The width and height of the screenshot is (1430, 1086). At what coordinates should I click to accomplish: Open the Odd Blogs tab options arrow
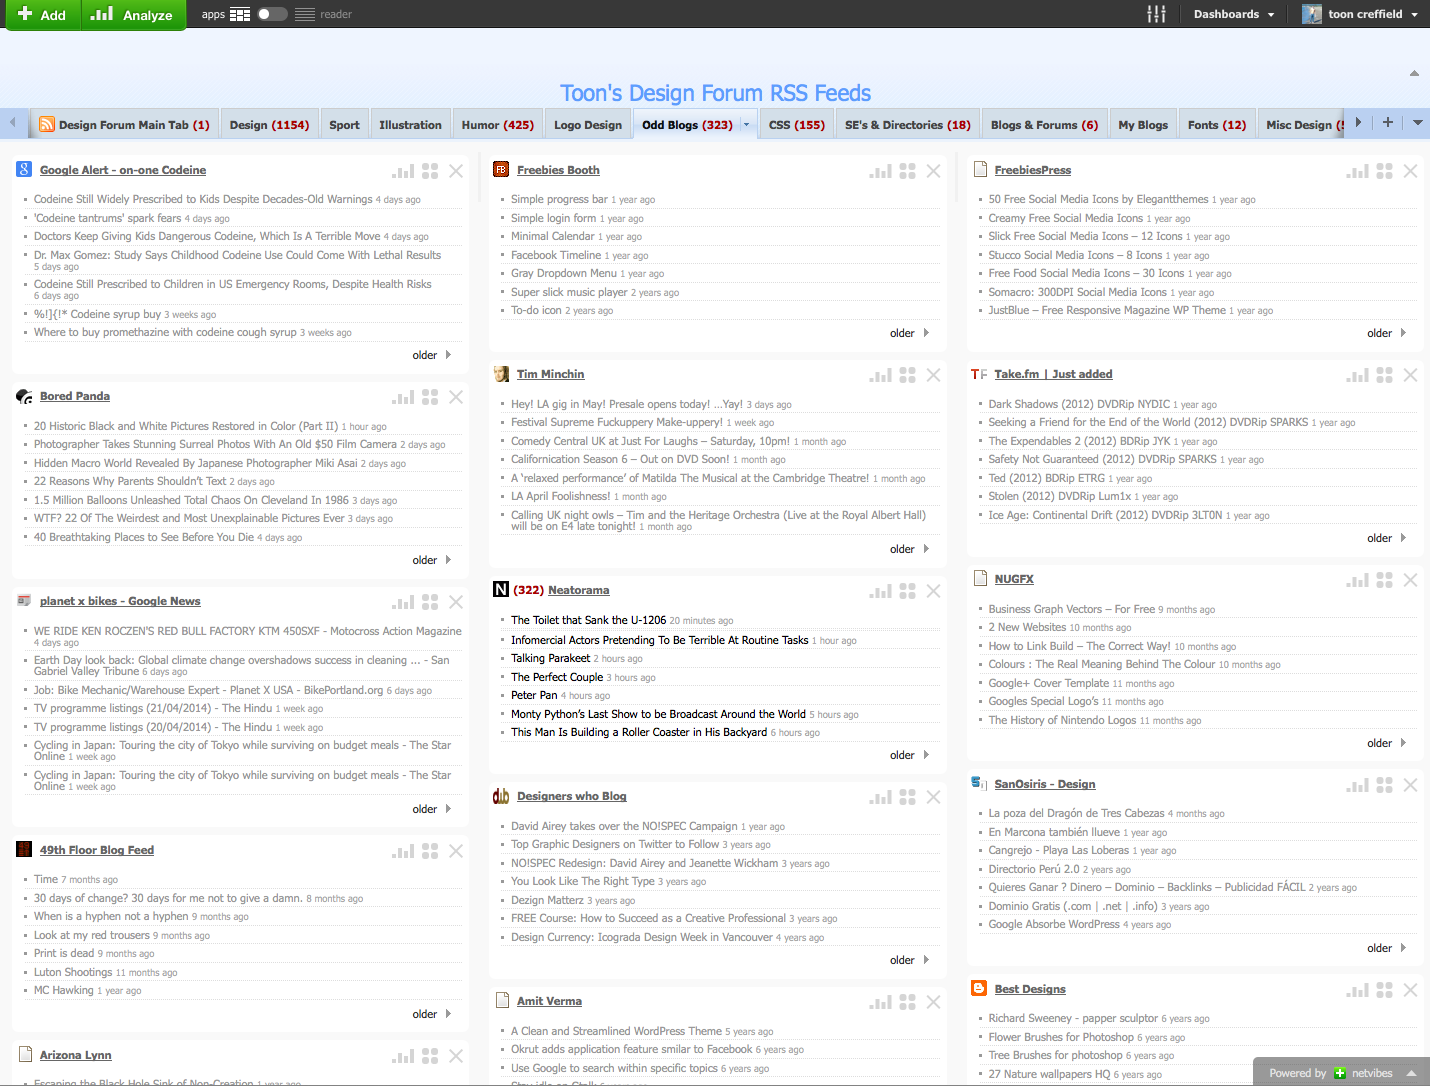point(746,125)
